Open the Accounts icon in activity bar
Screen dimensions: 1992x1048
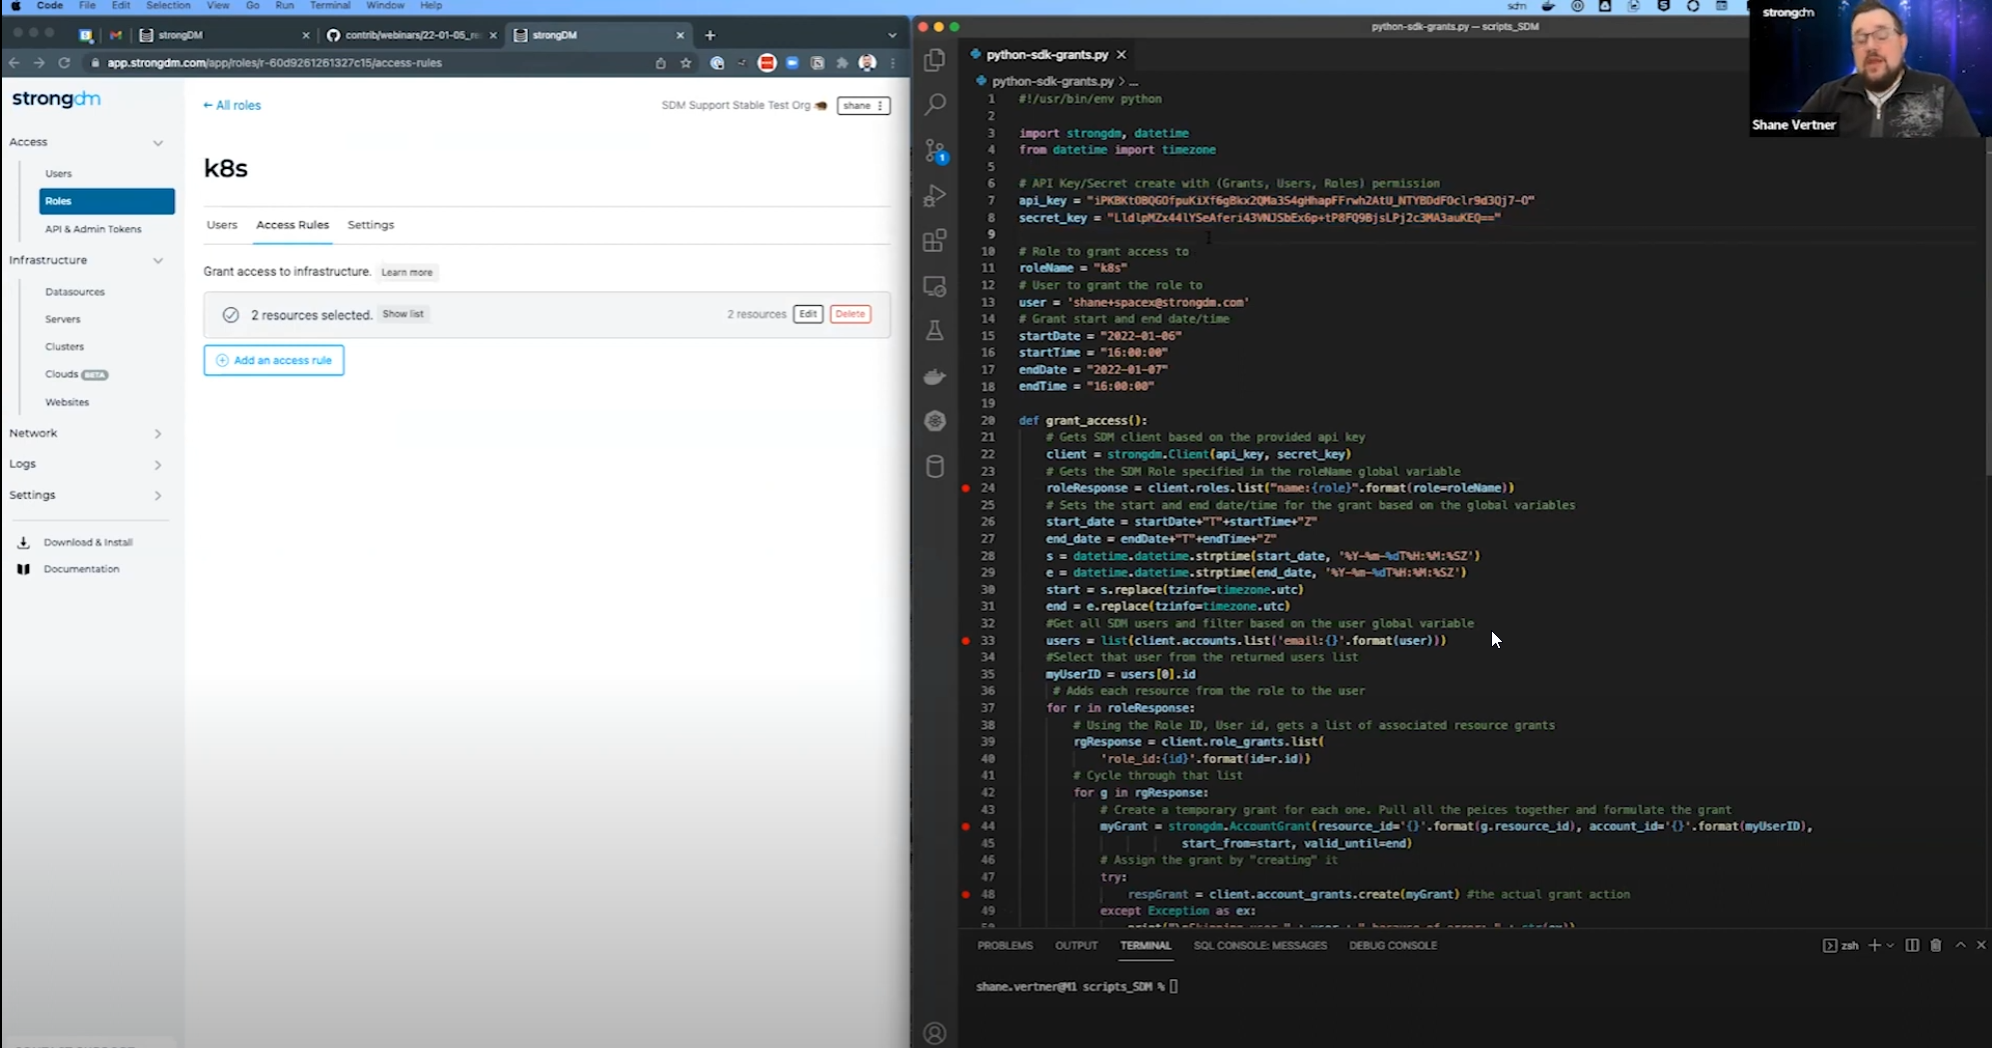pos(935,1033)
